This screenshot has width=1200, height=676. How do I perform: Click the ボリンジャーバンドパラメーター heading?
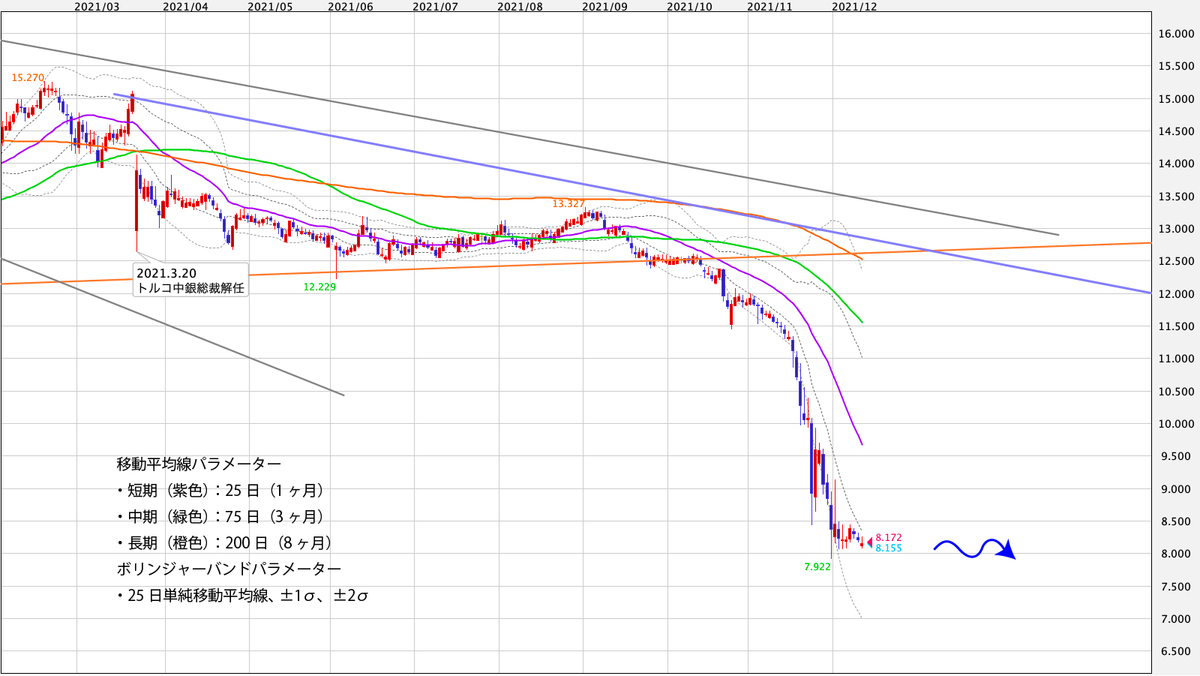[228, 569]
